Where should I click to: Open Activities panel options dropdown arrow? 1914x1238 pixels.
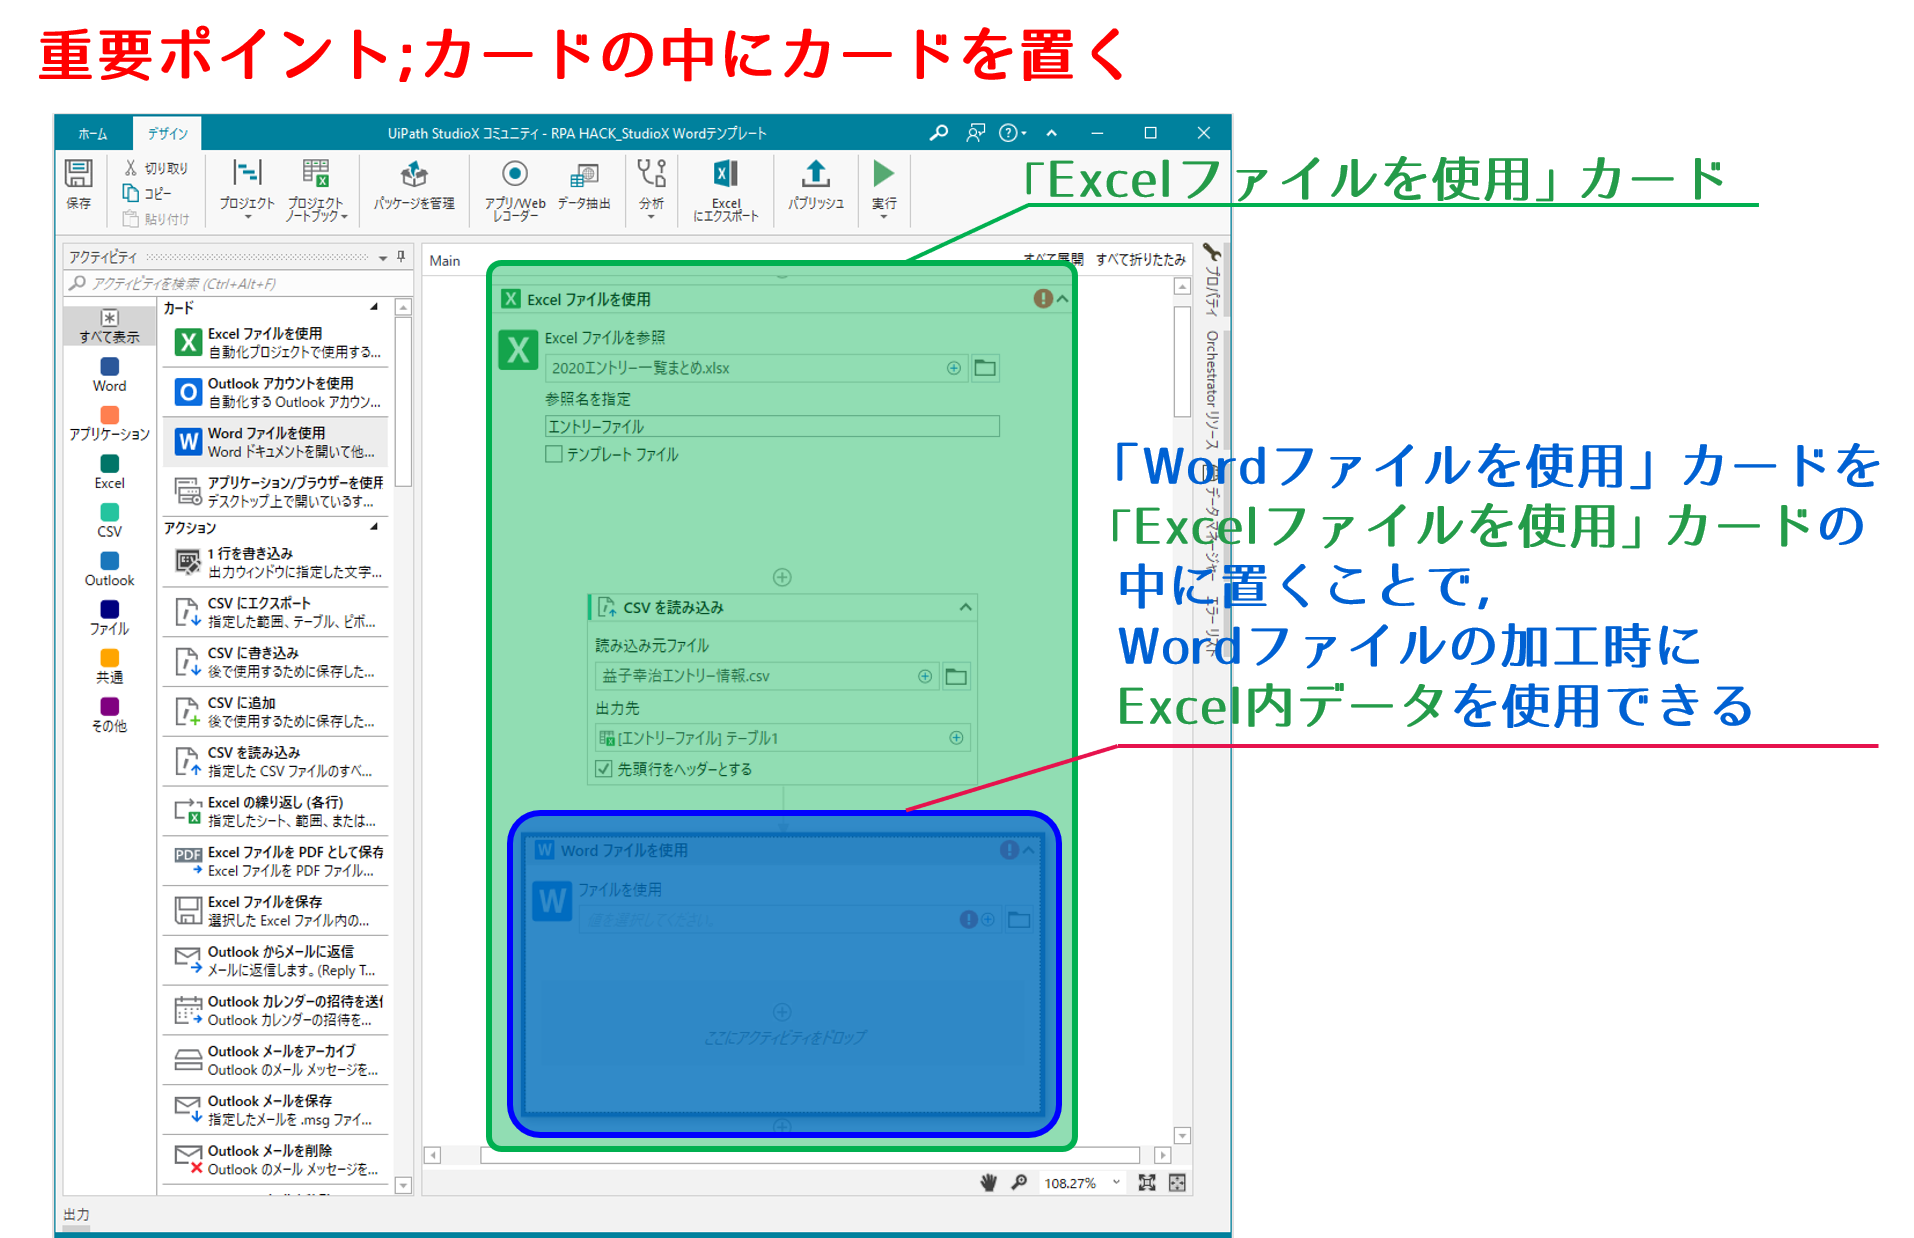(x=383, y=257)
